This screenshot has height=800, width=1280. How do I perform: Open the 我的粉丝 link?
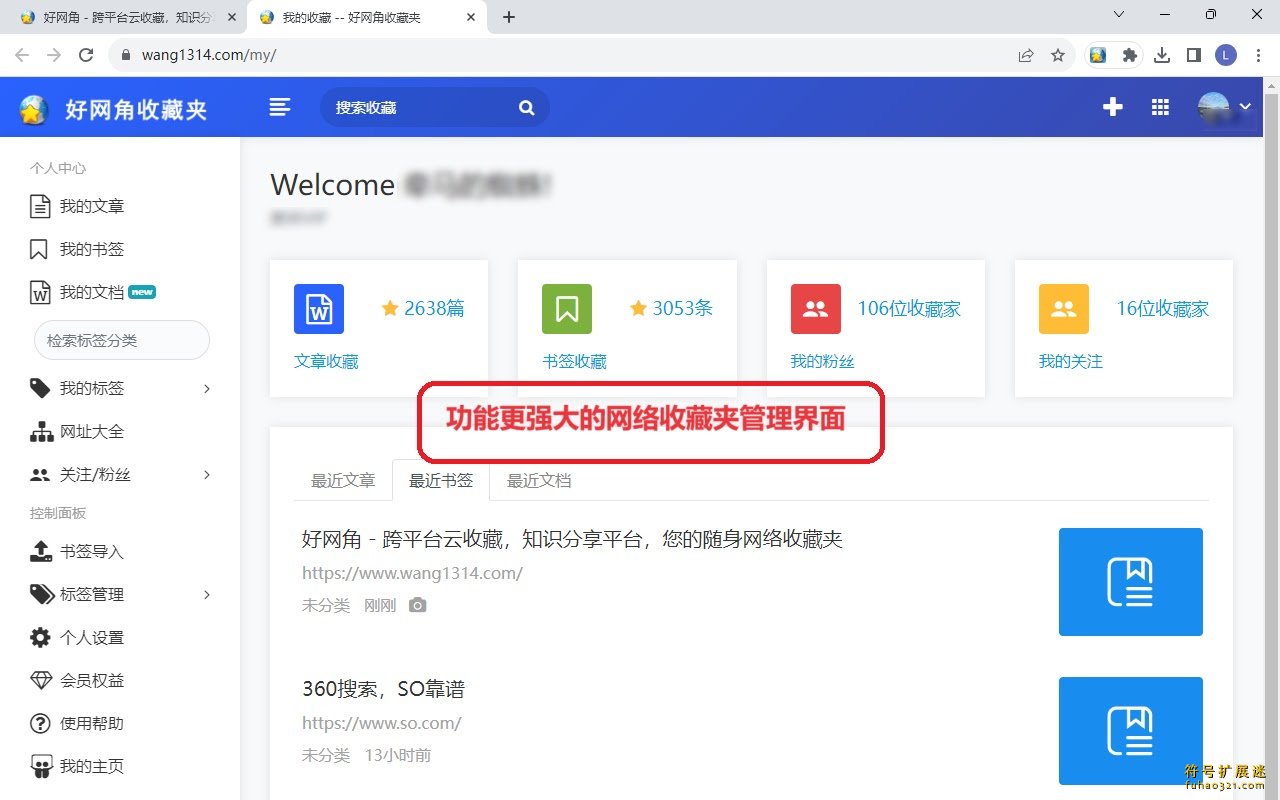pos(823,361)
